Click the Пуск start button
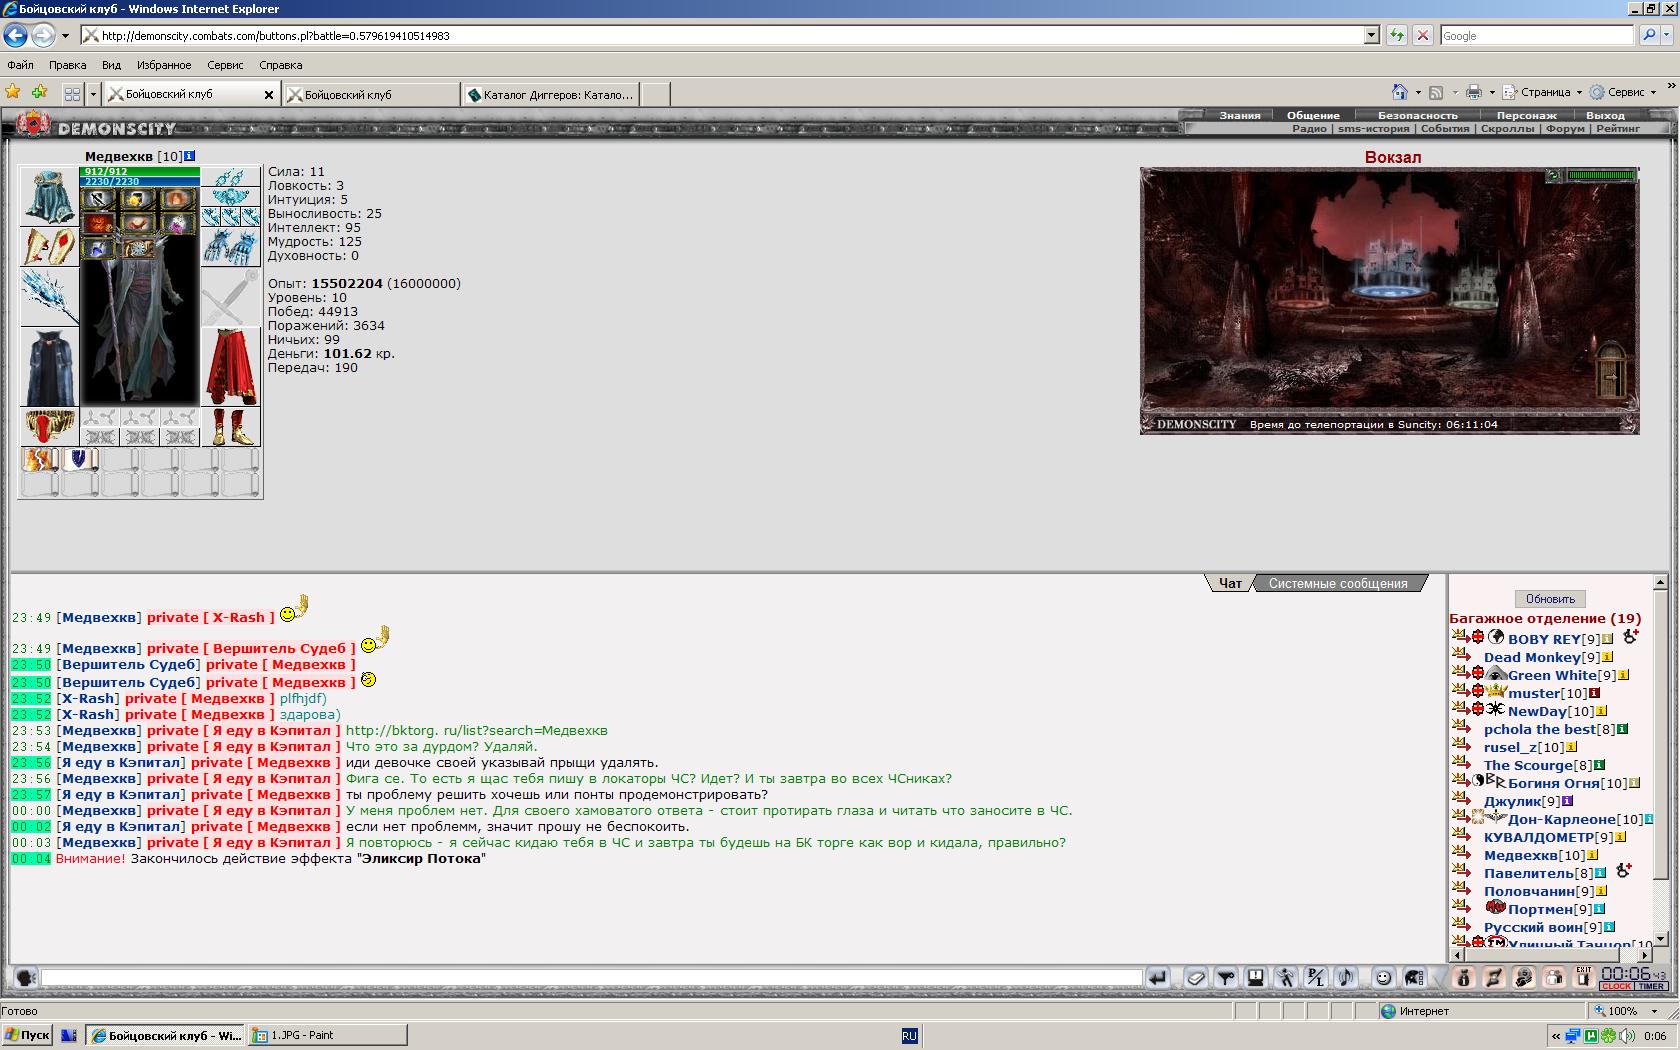The image size is (1680, 1050). (x=27, y=1035)
